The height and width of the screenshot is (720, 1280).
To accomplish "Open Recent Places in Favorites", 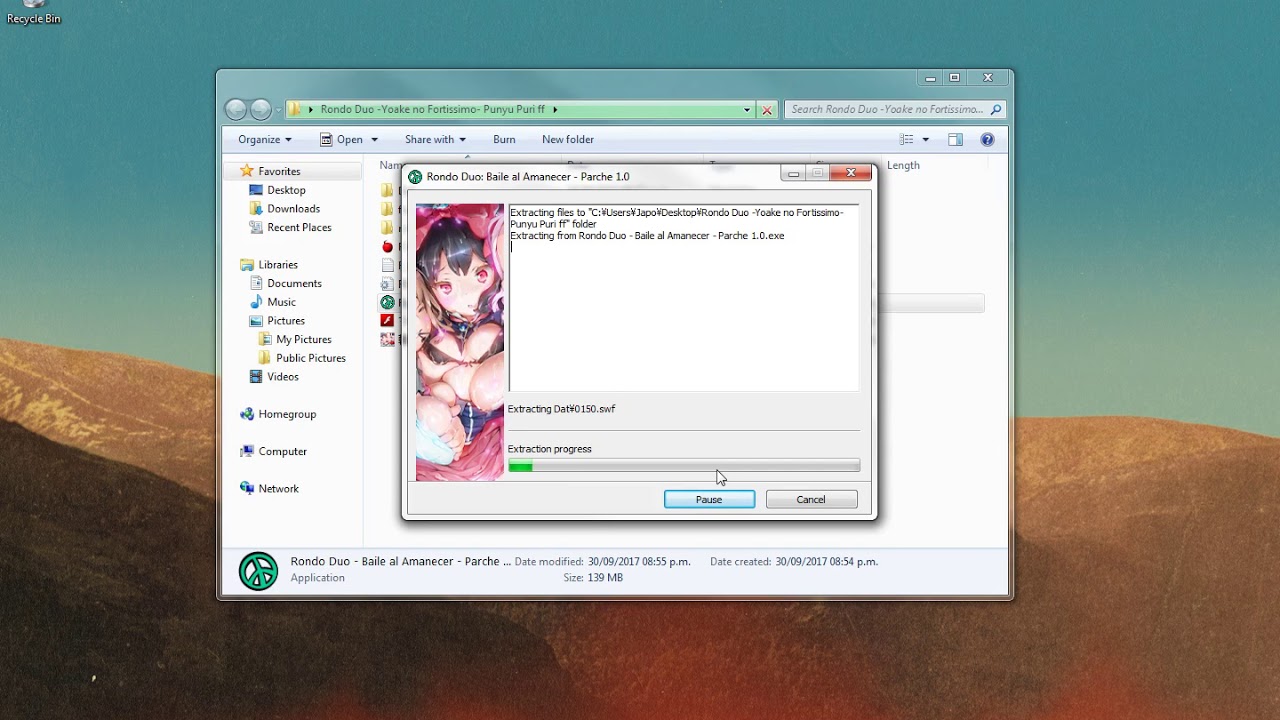I will click(x=299, y=227).
